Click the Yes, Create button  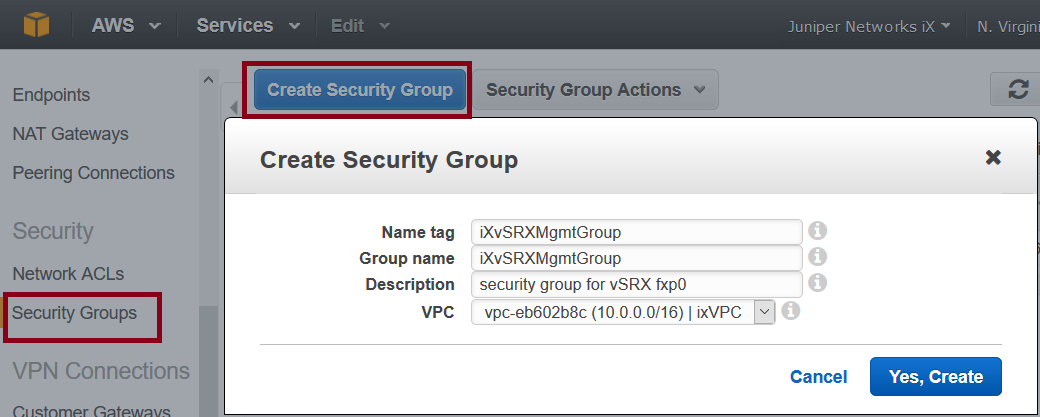pos(935,377)
